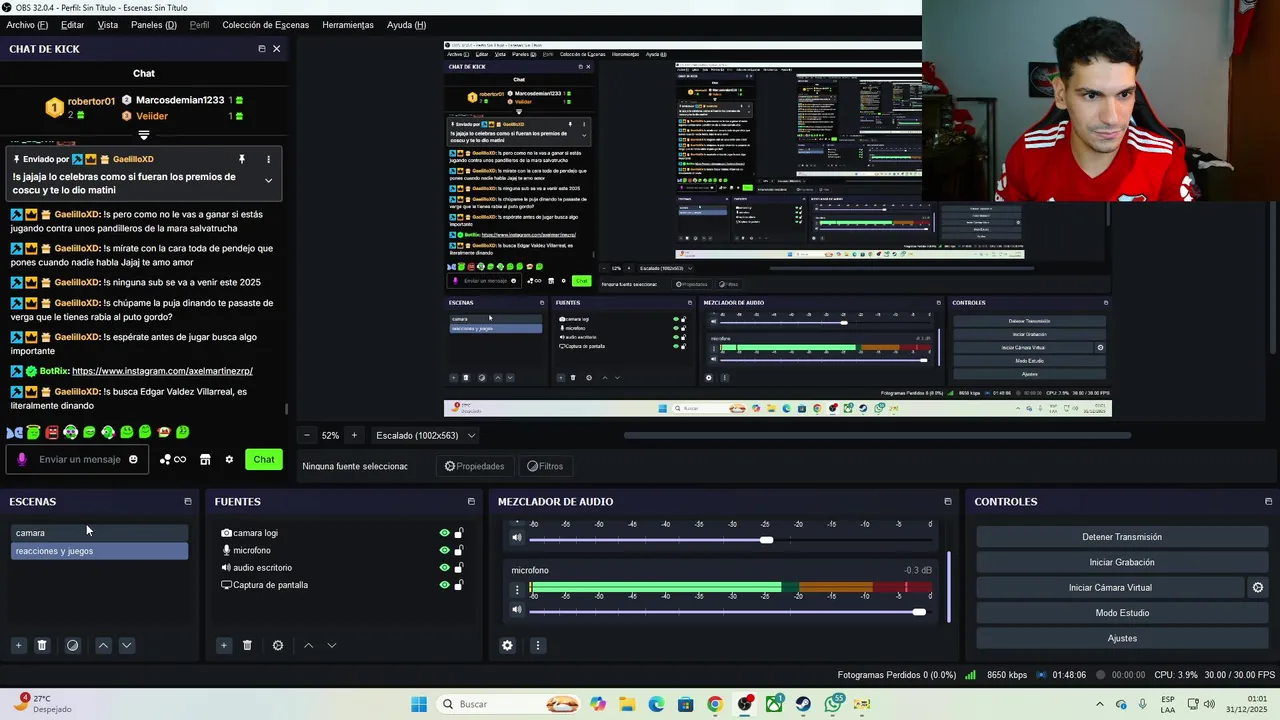Undock the Mezclador de Audio panel
This screenshot has height=720, width=1280.
(947, 501)
